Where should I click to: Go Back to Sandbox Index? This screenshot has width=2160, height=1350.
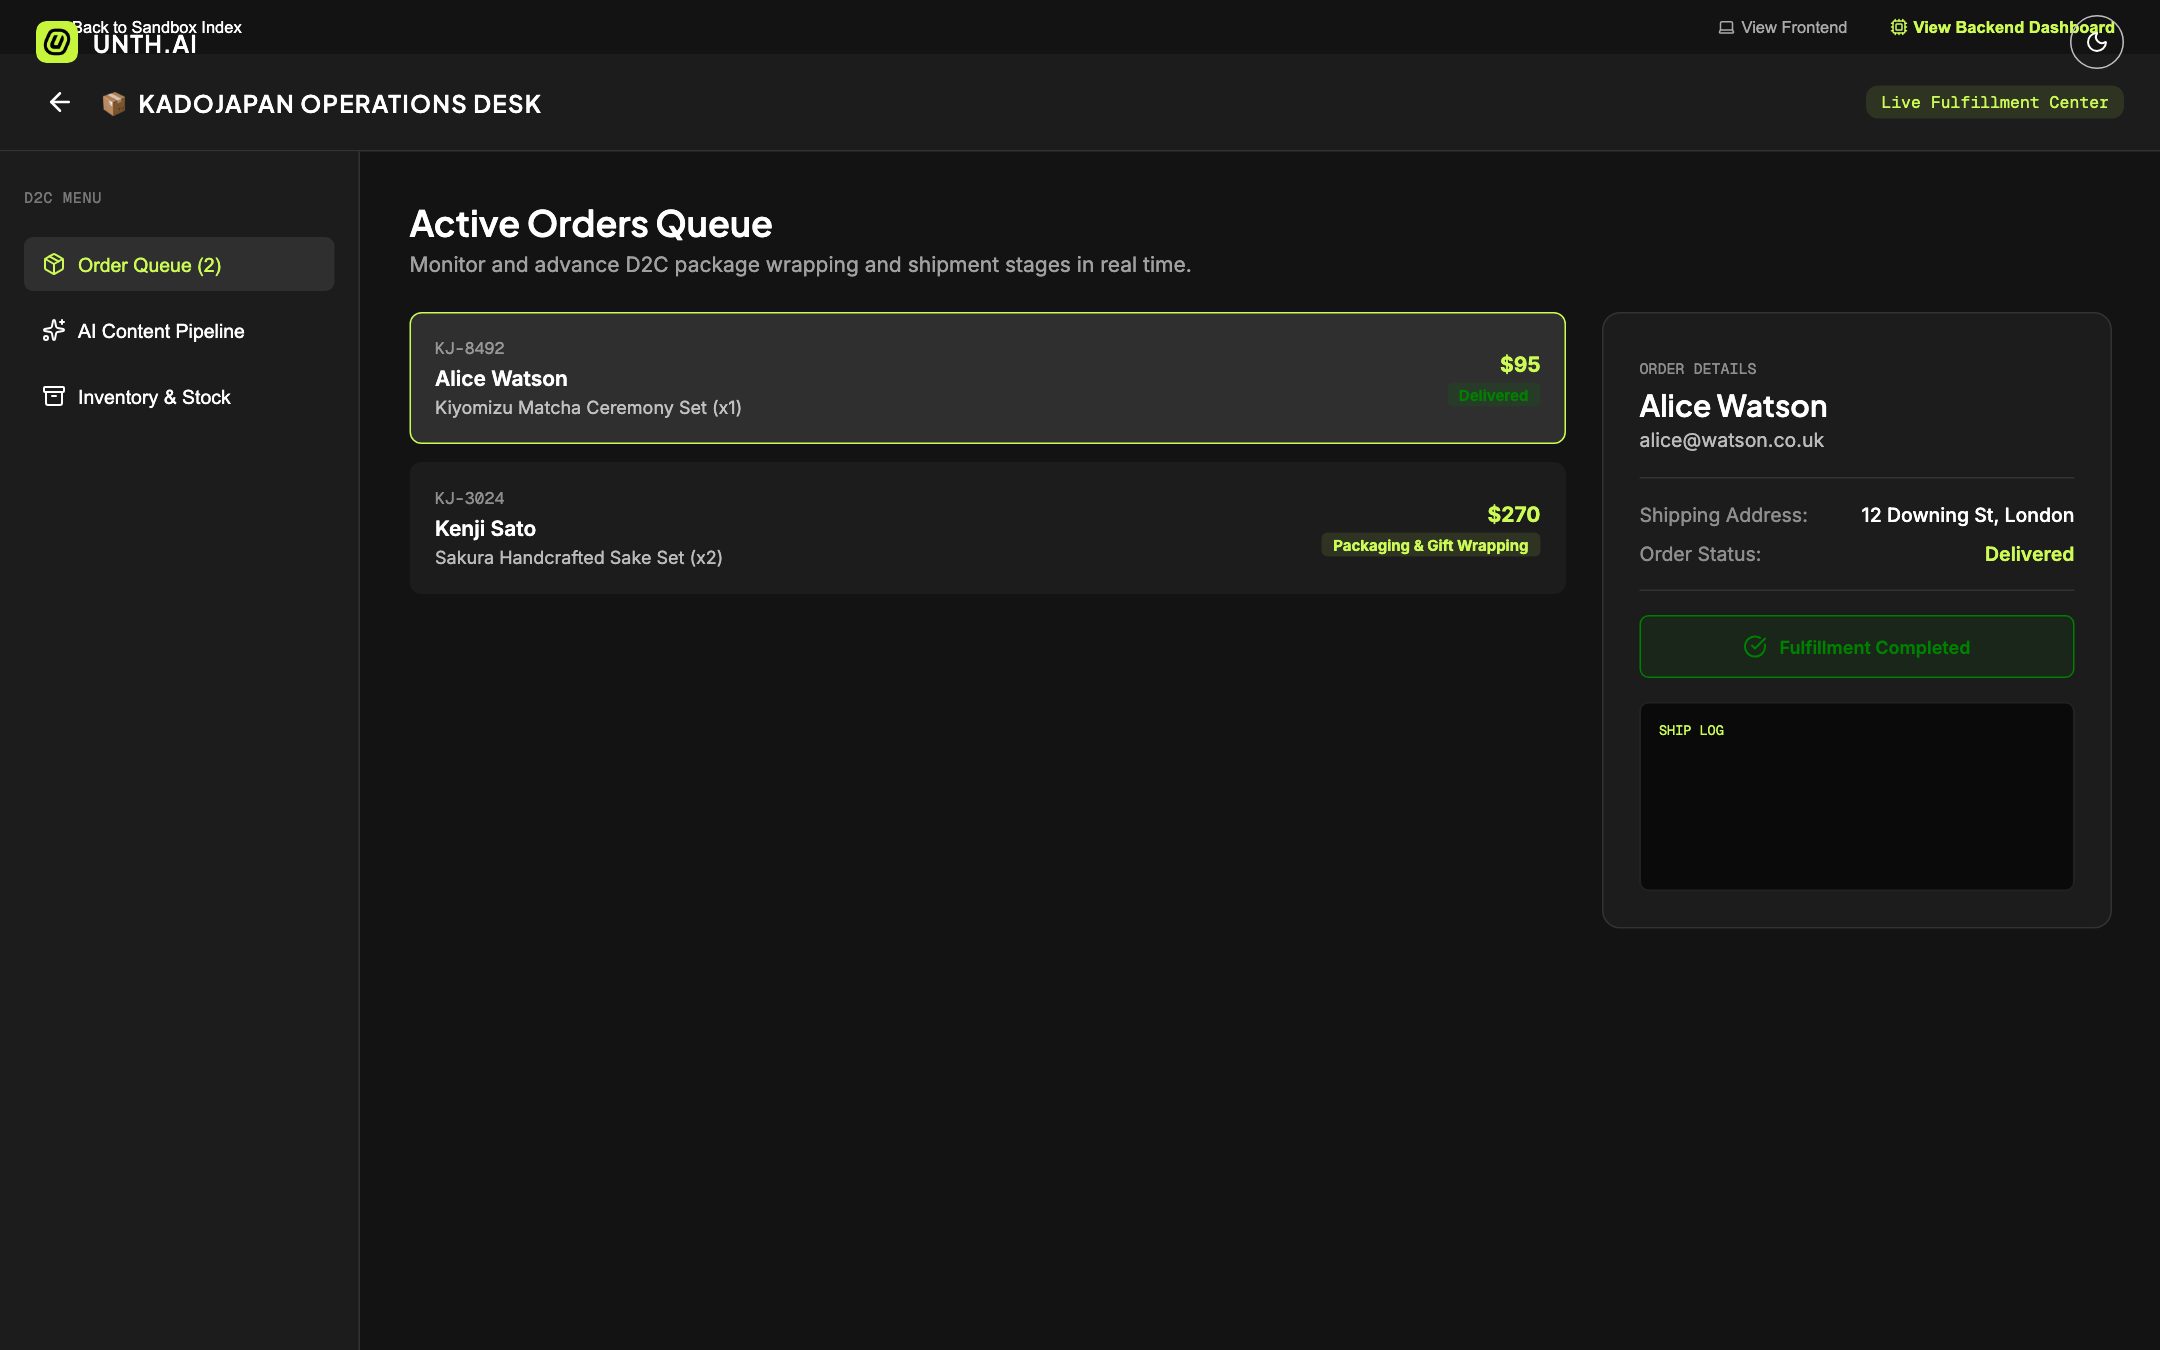click(x=157, y=27)
